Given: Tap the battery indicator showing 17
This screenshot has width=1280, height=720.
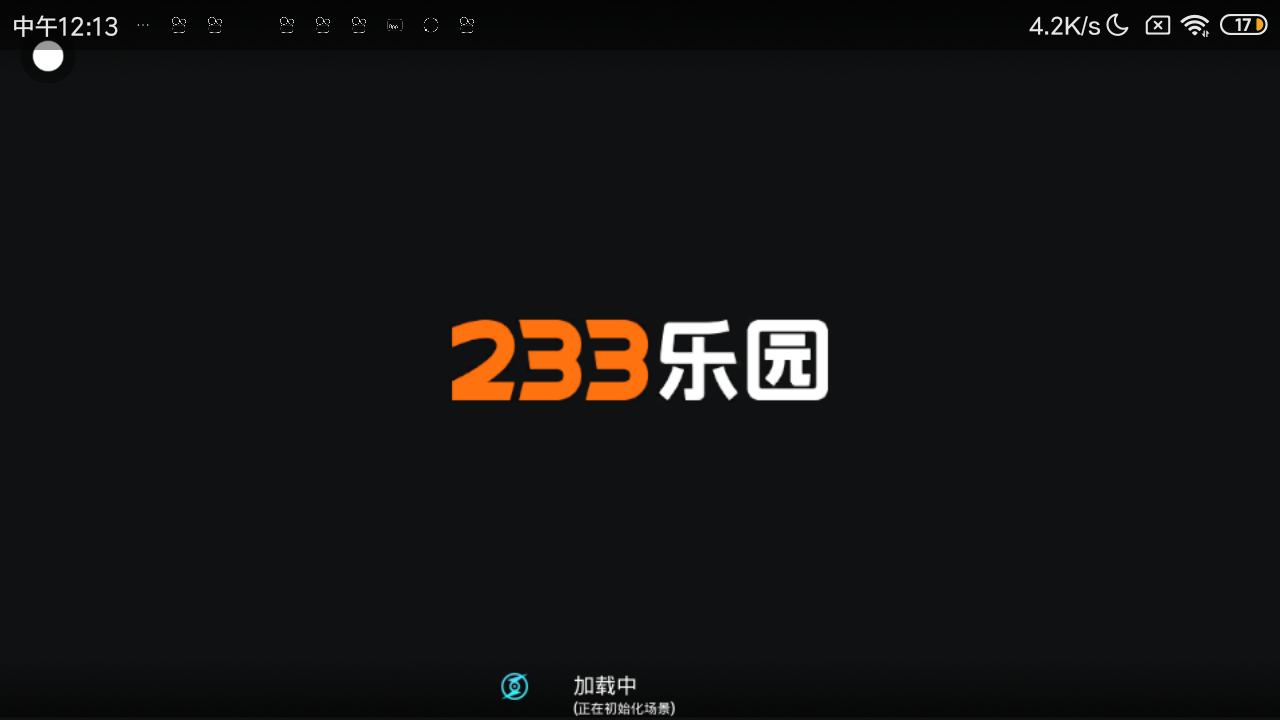Looking at the screenshot, I should click(x=1243, y=25).
